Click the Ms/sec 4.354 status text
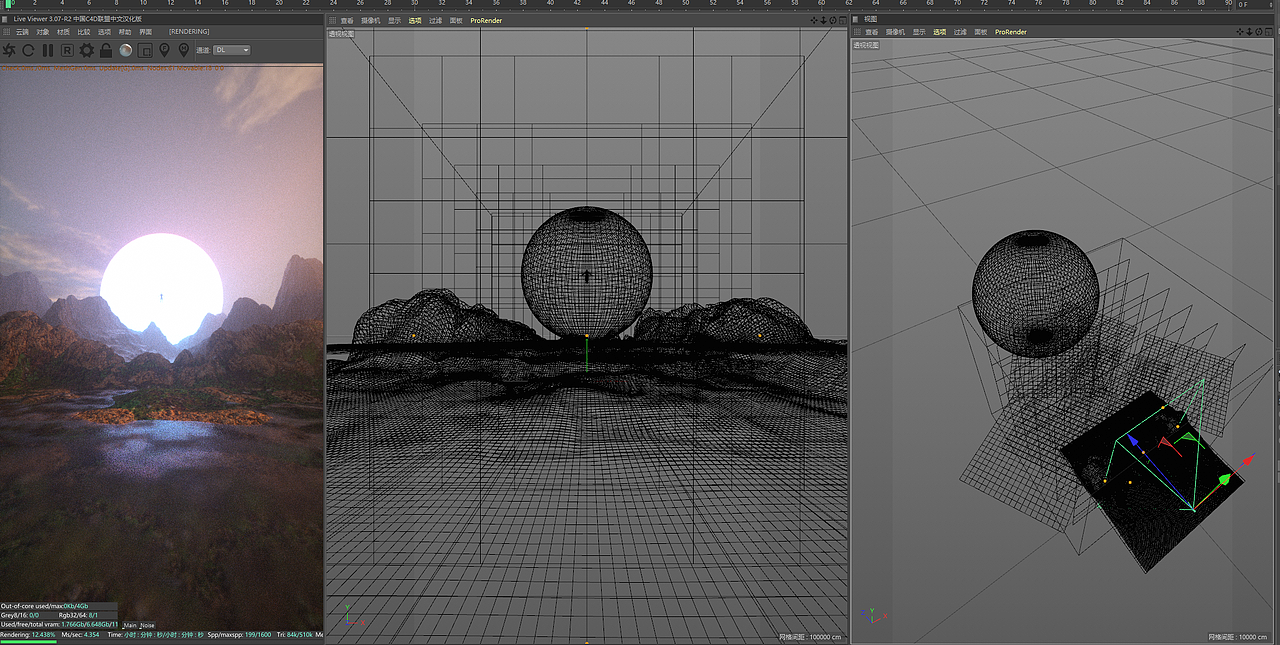Screen dimensions: 1280x645 [x=81, y=635]
